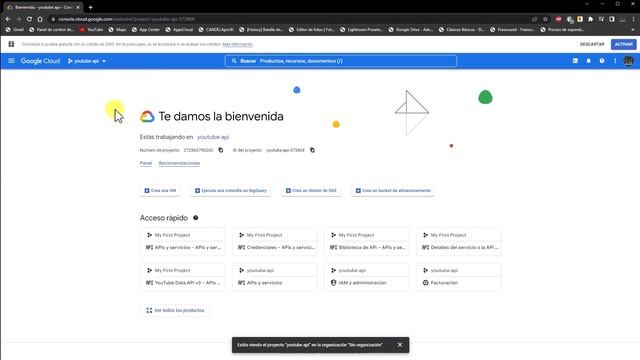Open the Panel de control bookmark
This screenshot has height=360, width=640.
point(52,30)
